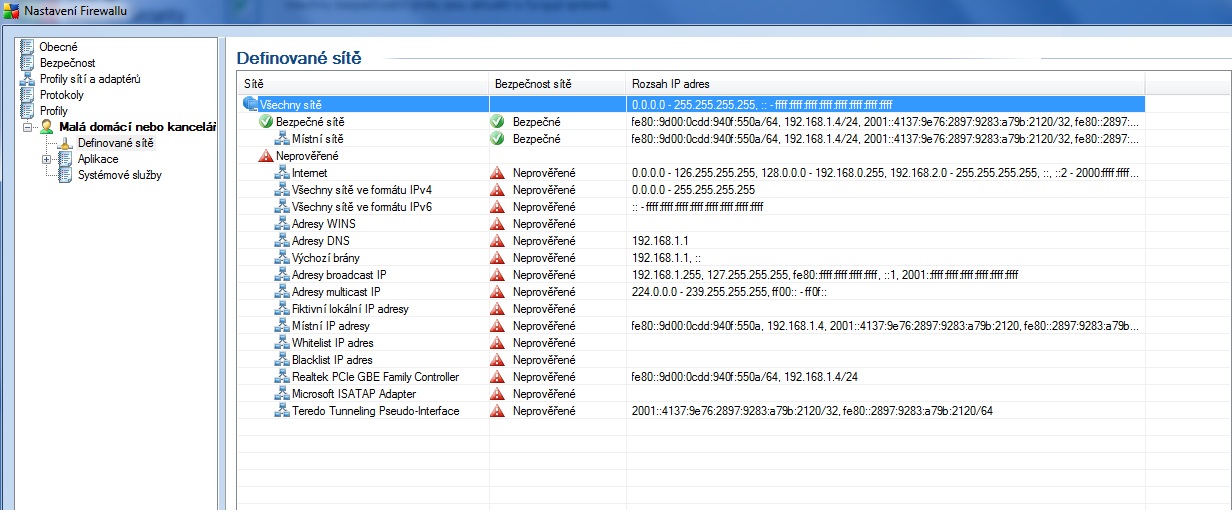Click the Profily sítí a adaptérů icon
Screen dimensions: 1232x513
pyautogui.click(x=27, y=79)
